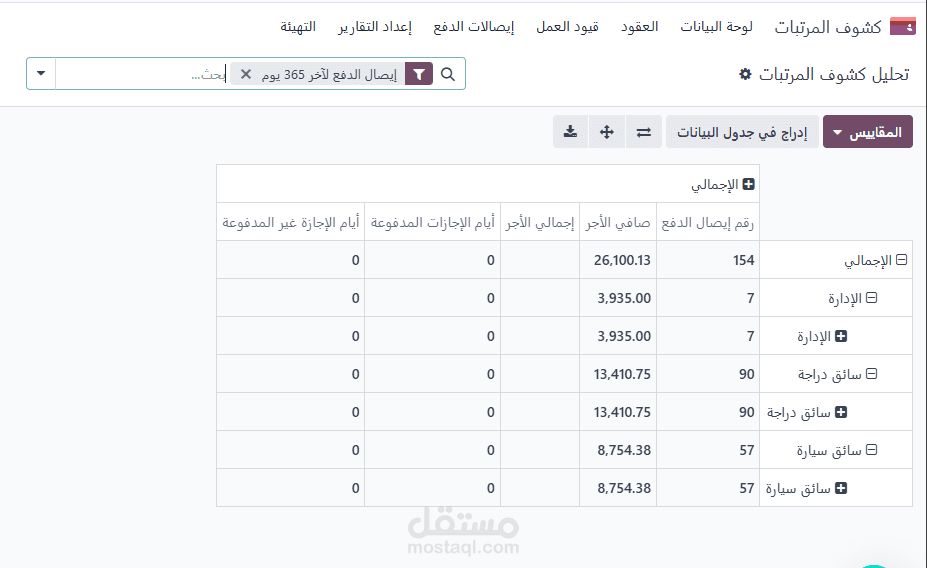
Task: Open the إعداد التقارير menu
Action: pyautogui.click(x=375, y=27)
